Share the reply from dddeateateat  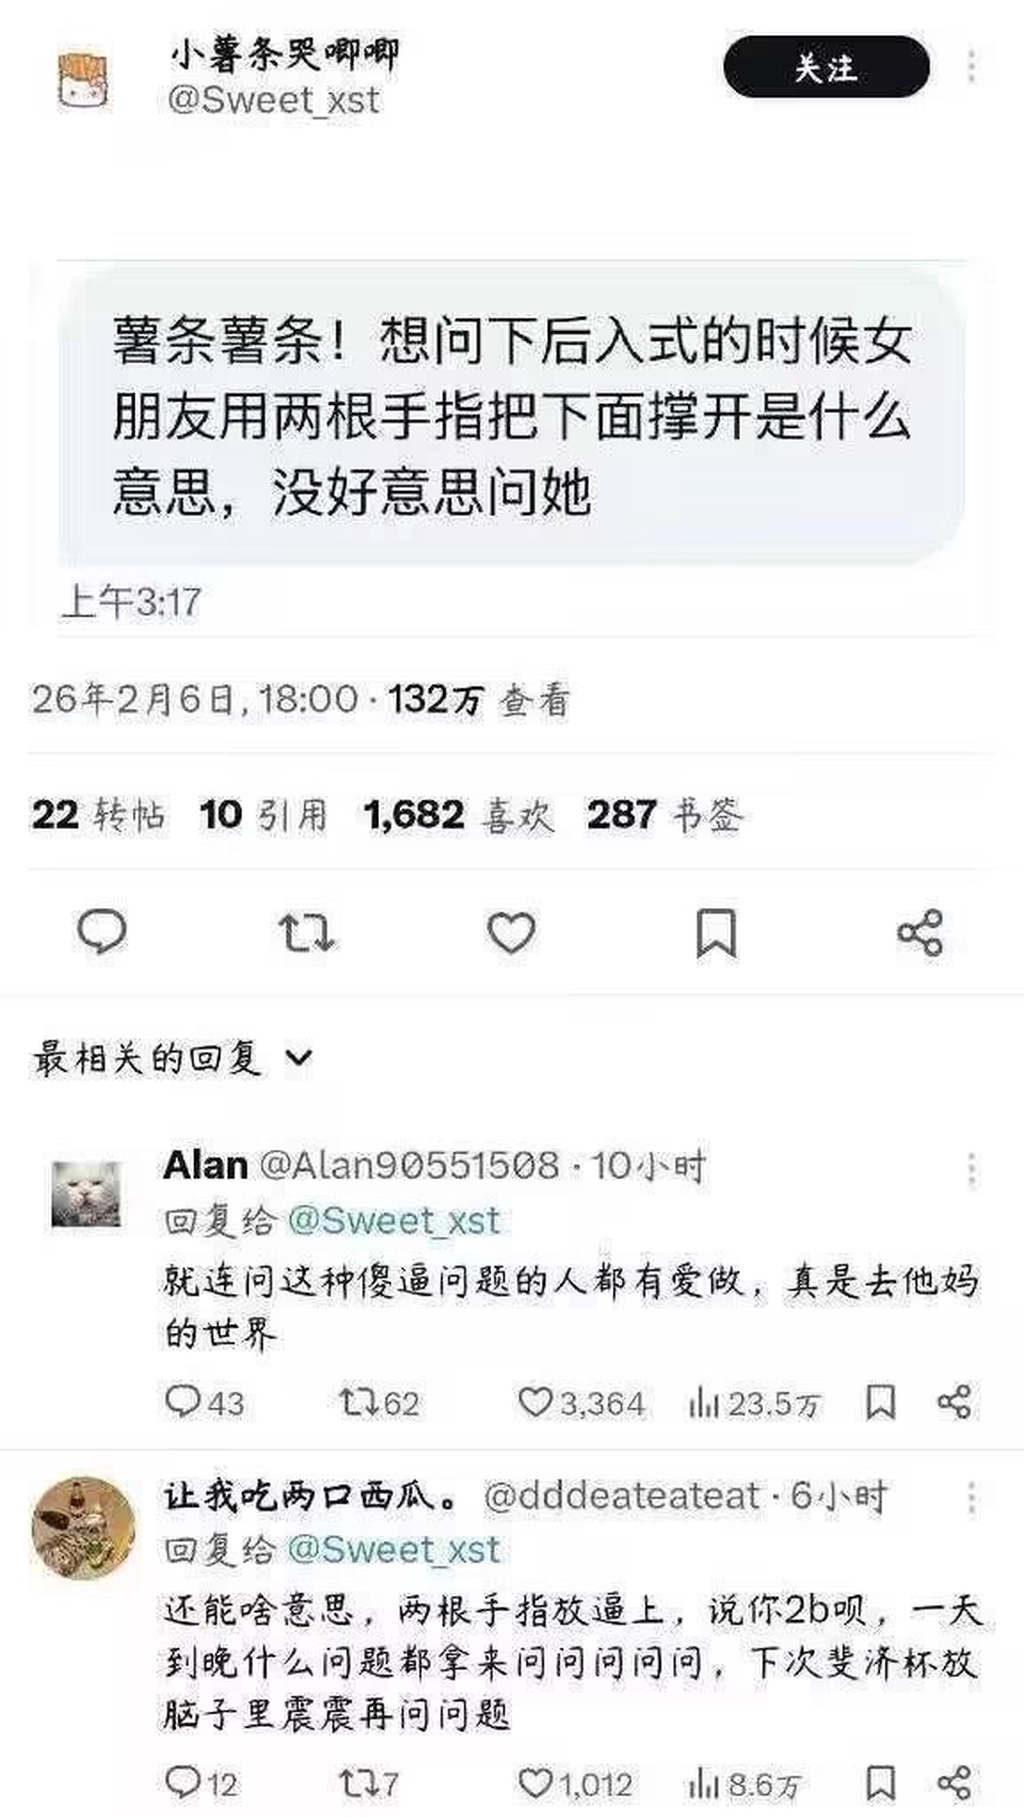[954, 1783]
